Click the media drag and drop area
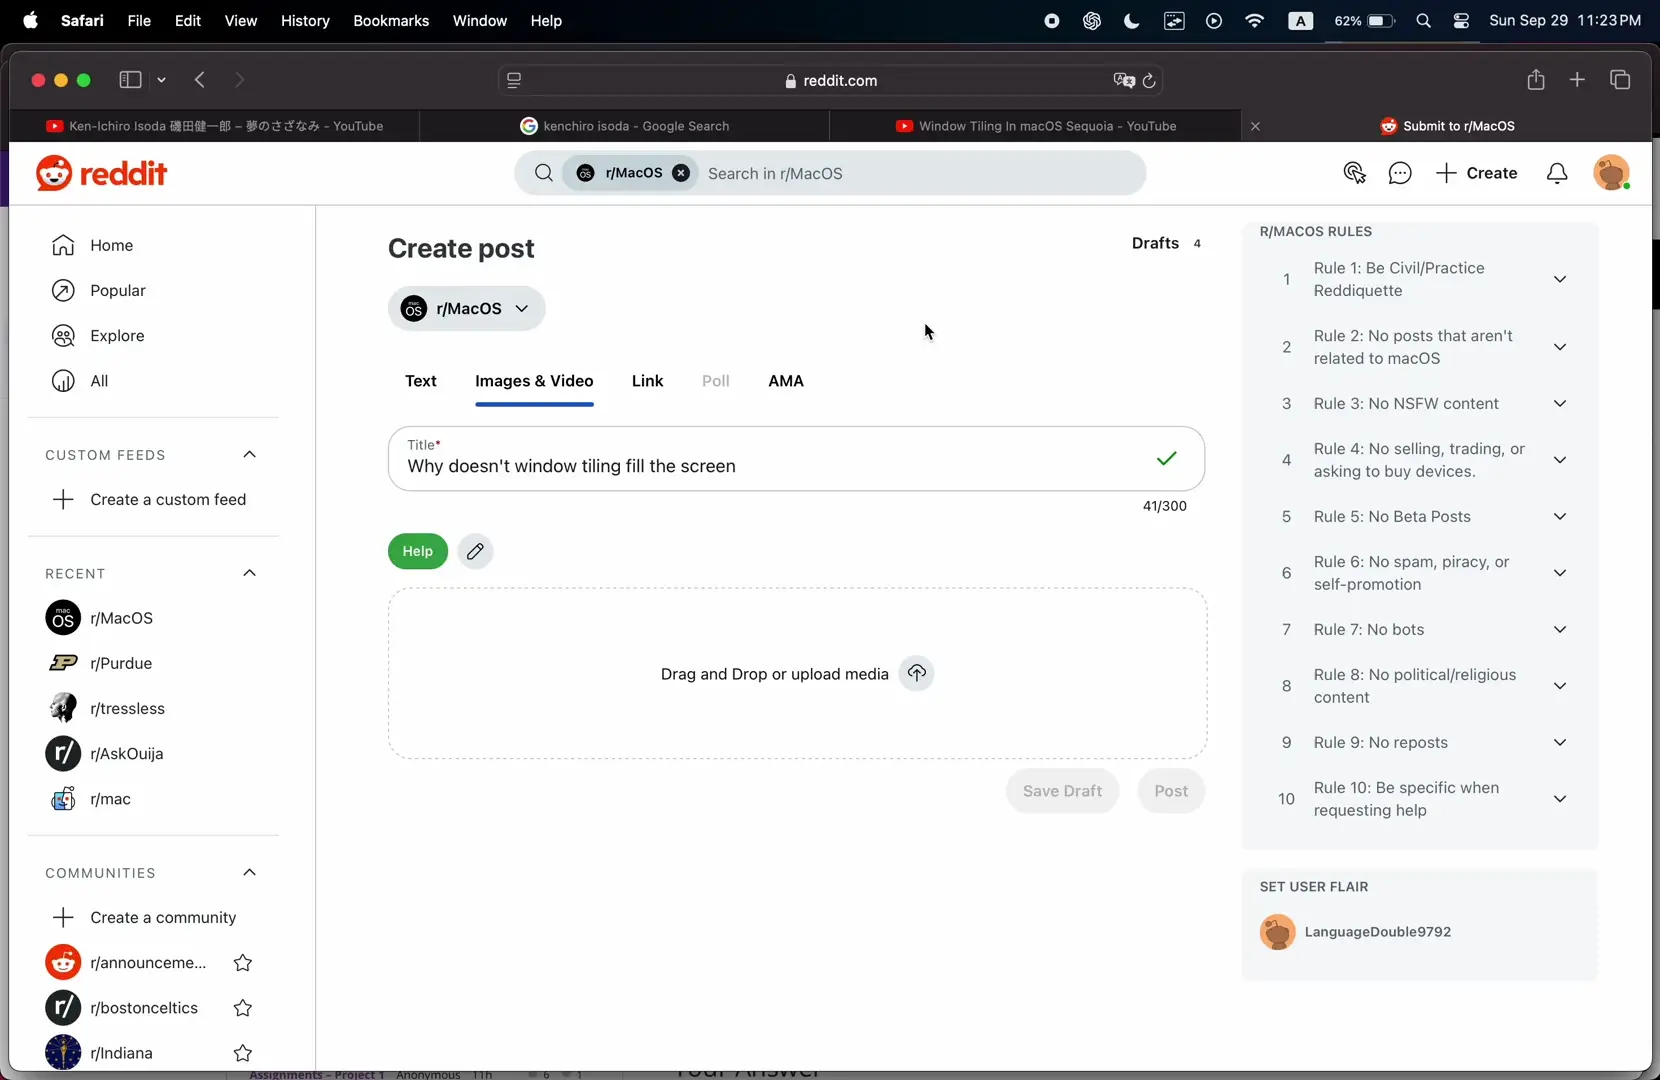This screenshot has width=1660, height=1080. click(797, 673)
